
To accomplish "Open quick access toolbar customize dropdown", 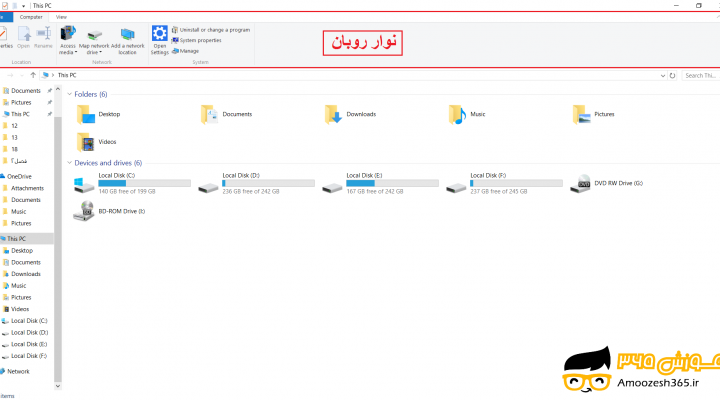I will 23,6.
